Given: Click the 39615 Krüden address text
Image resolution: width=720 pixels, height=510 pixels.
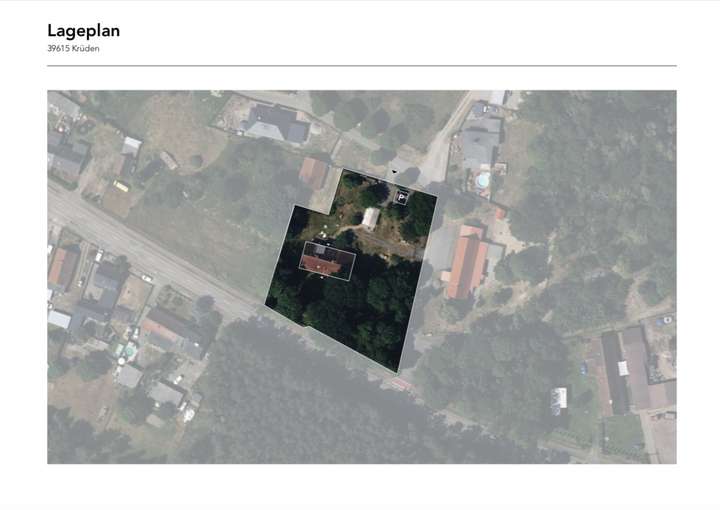Looking at the screenshot, I should tap(73, 48).
